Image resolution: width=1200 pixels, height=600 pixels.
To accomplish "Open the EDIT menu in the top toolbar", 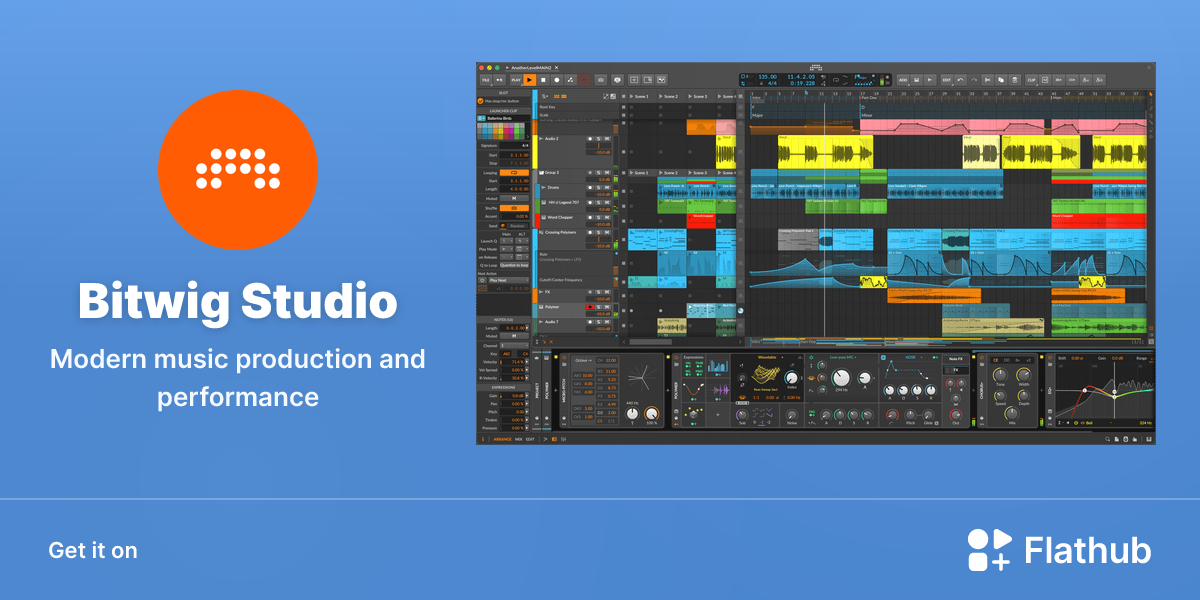I will coord(947,80).
